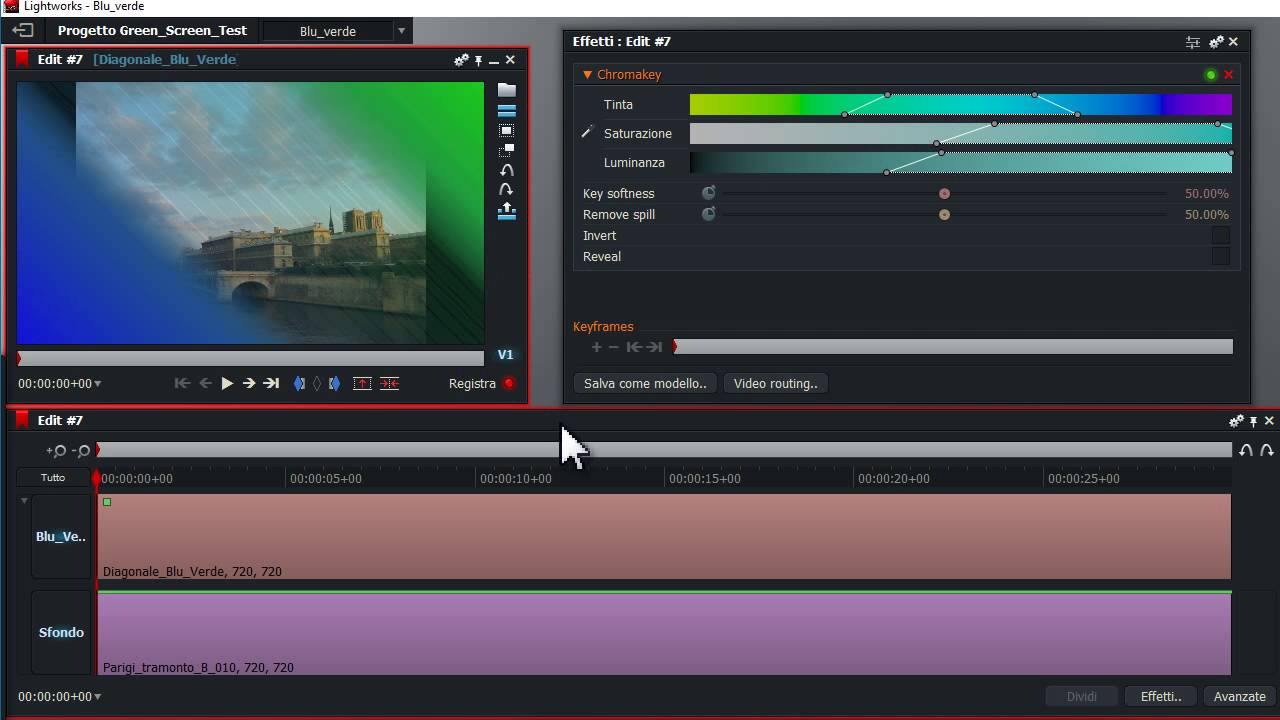This screenshot has height=720, width=1280.
Task: Select the eyedropper tool in Chromakey
Action: pos(588,132)
